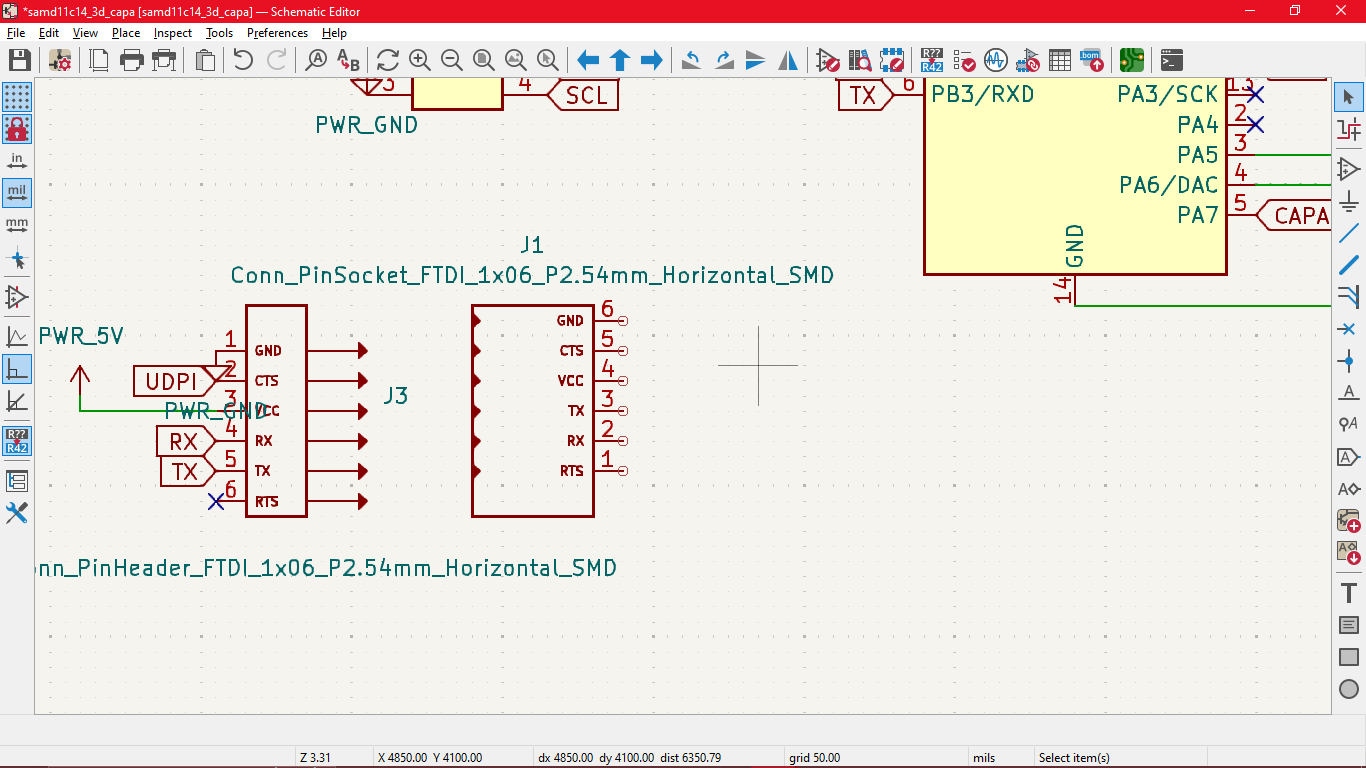Select the Add Symbol tool

tap(1349, 169)
